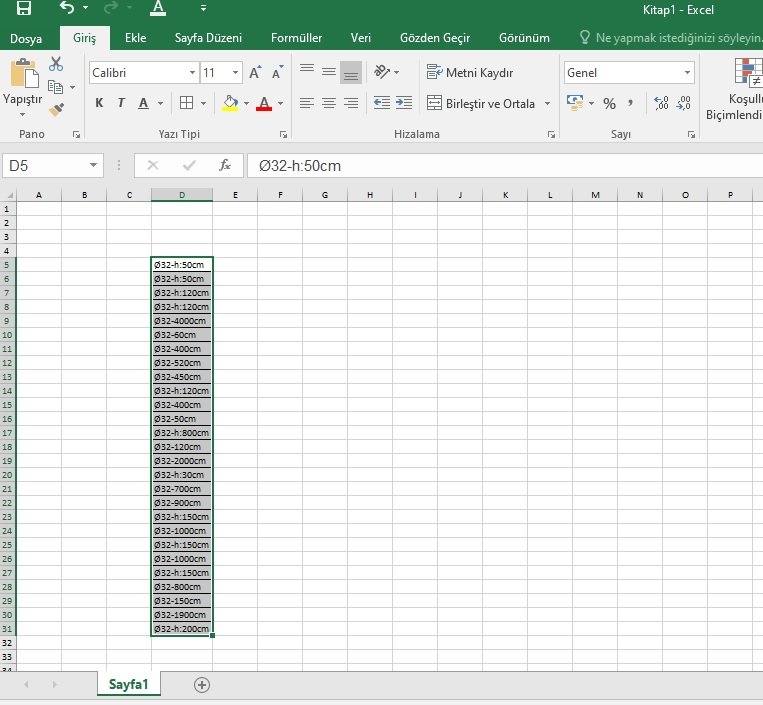Open the Calibri font name dropdown
Screen dimensions: 763x705
coord(192,73)
